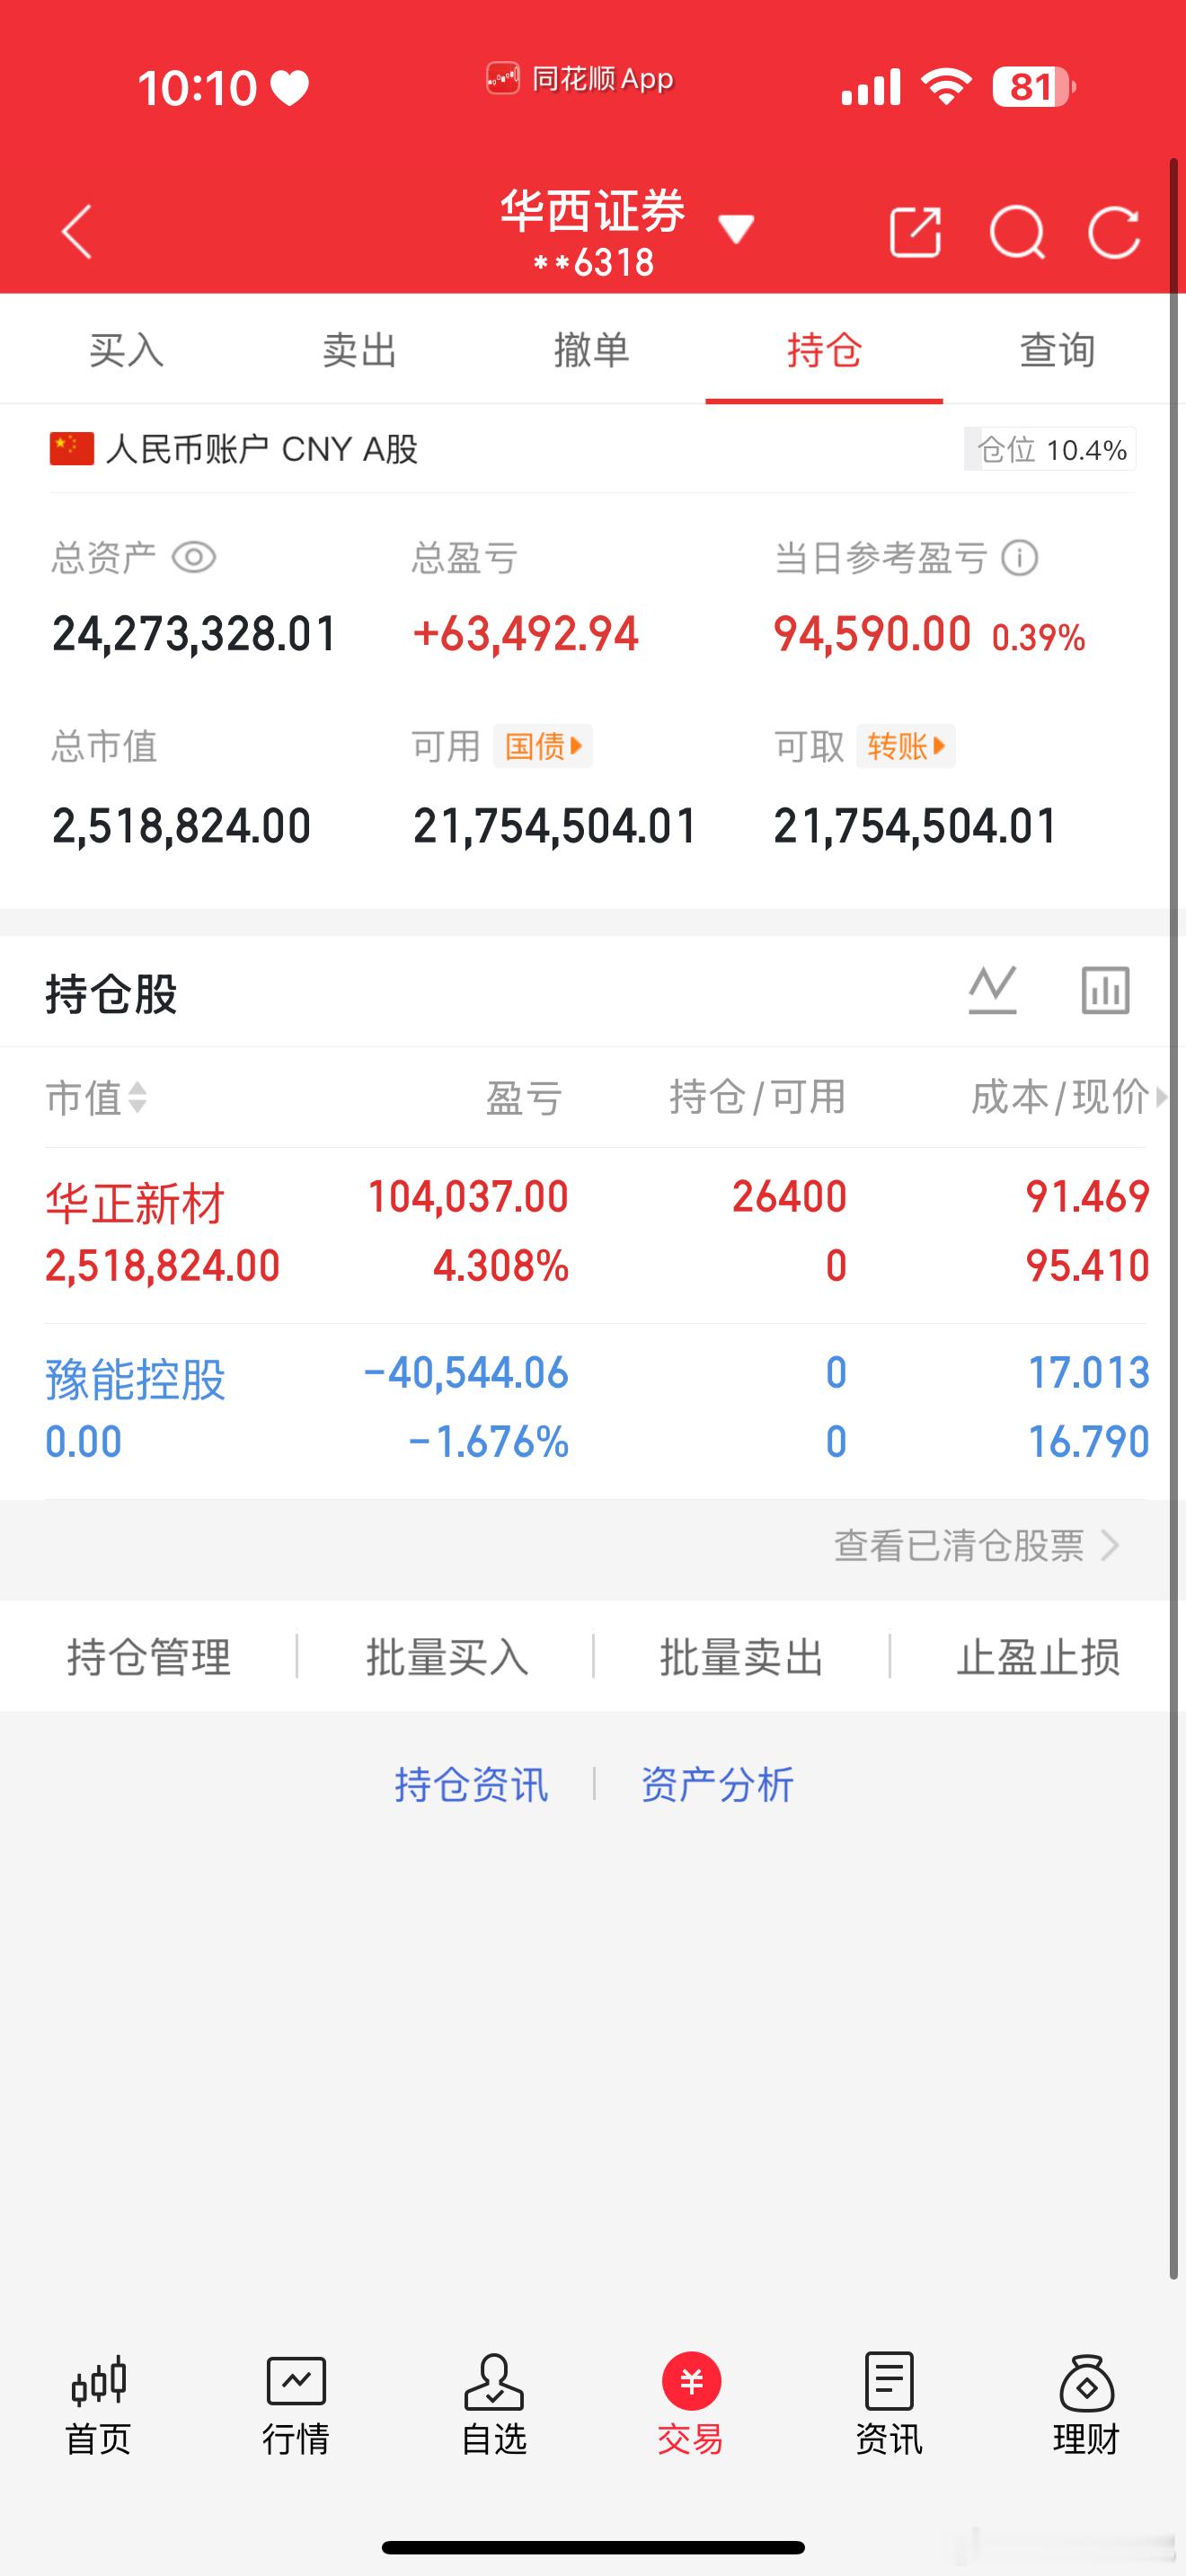Tap 批量买入 button
The image size is (1186, 2576).
(x=446, y=1657)
